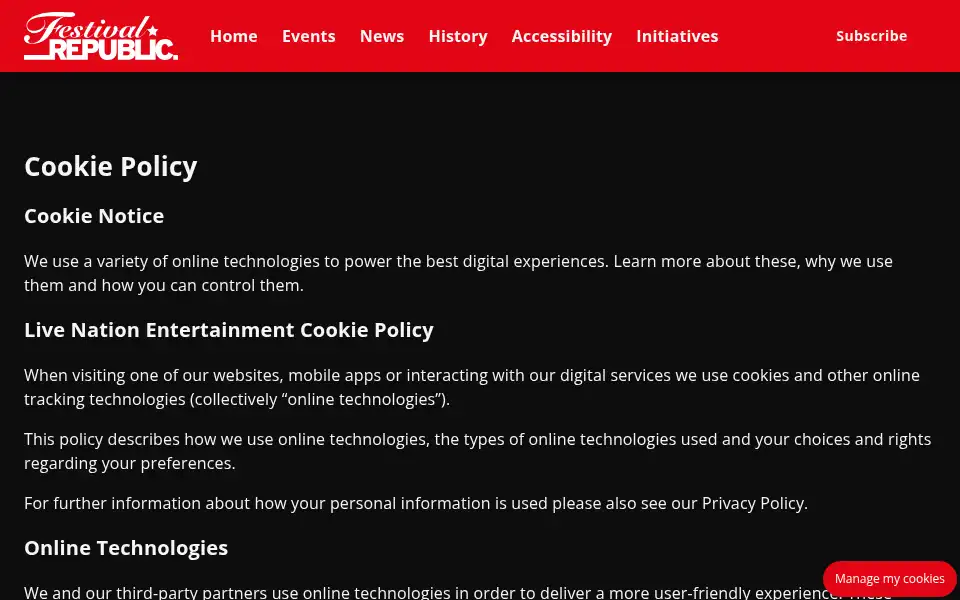This screenshot has width=960, height=600.
Task: Click the Privacy Policy text in paragraph
Action: 752,503
